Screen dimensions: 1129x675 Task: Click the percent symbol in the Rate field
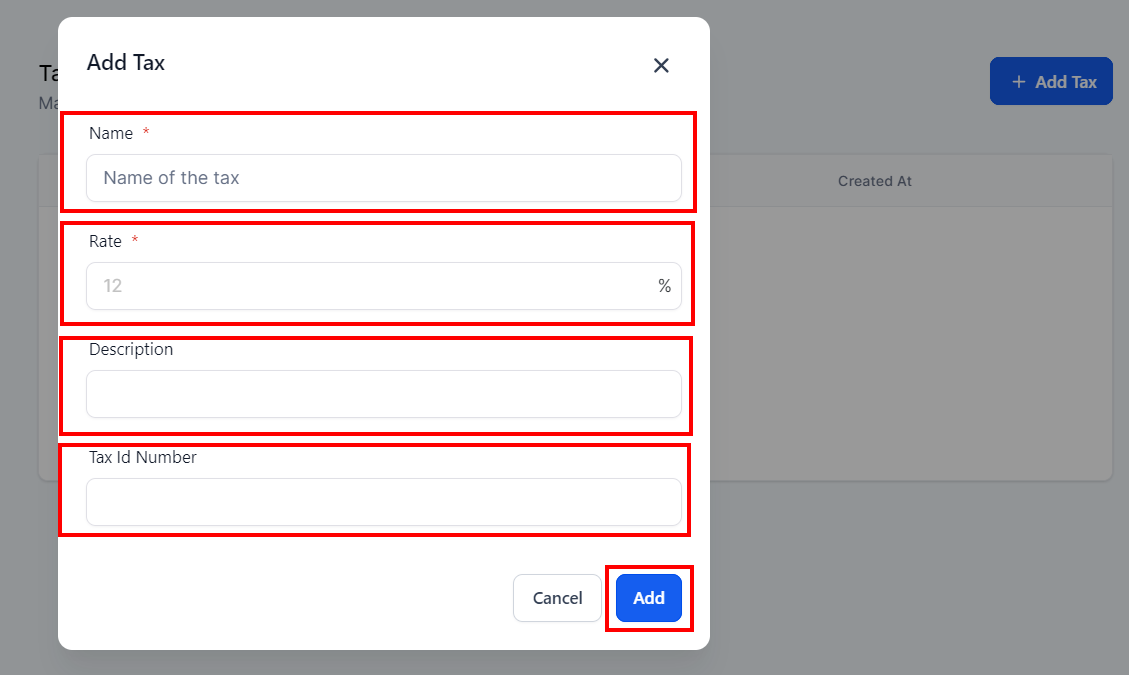664,286
